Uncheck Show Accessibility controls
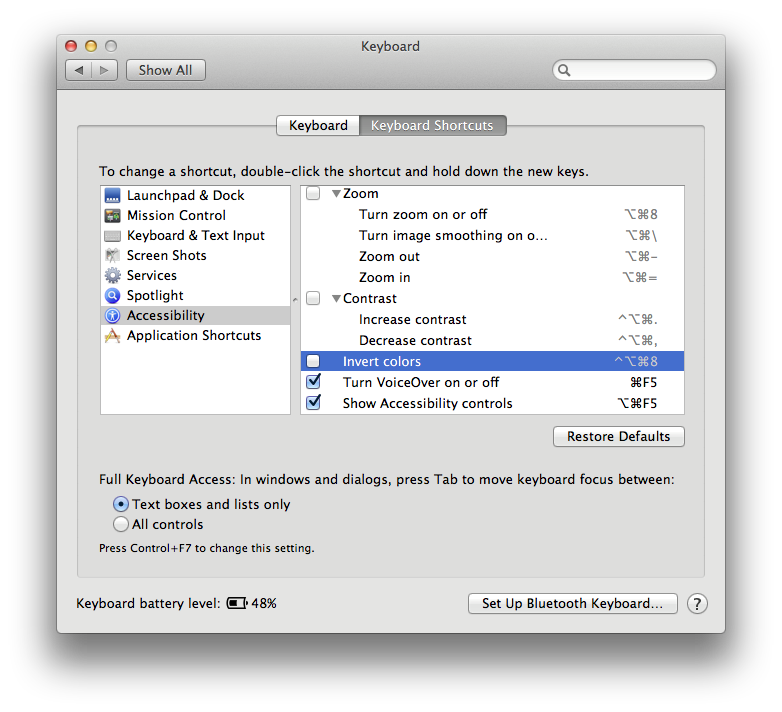 pos(313,403)
